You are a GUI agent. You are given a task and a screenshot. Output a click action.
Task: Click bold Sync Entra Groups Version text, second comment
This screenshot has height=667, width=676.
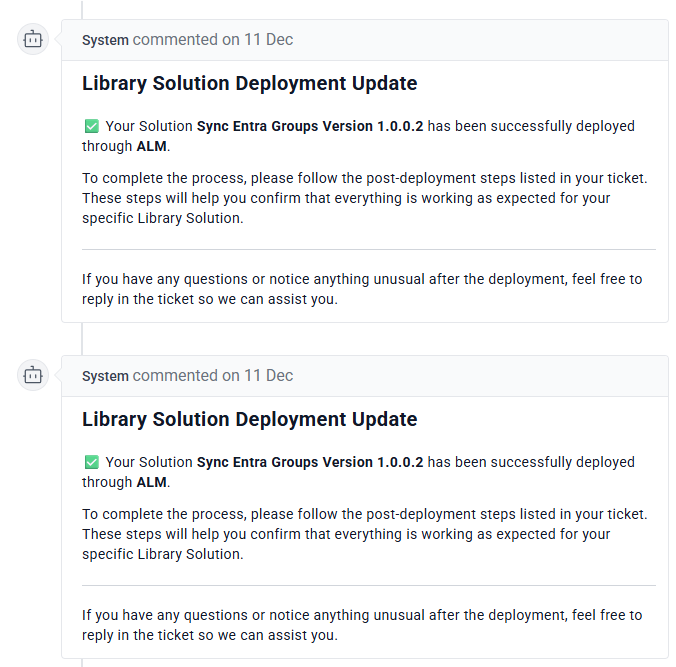309,463
